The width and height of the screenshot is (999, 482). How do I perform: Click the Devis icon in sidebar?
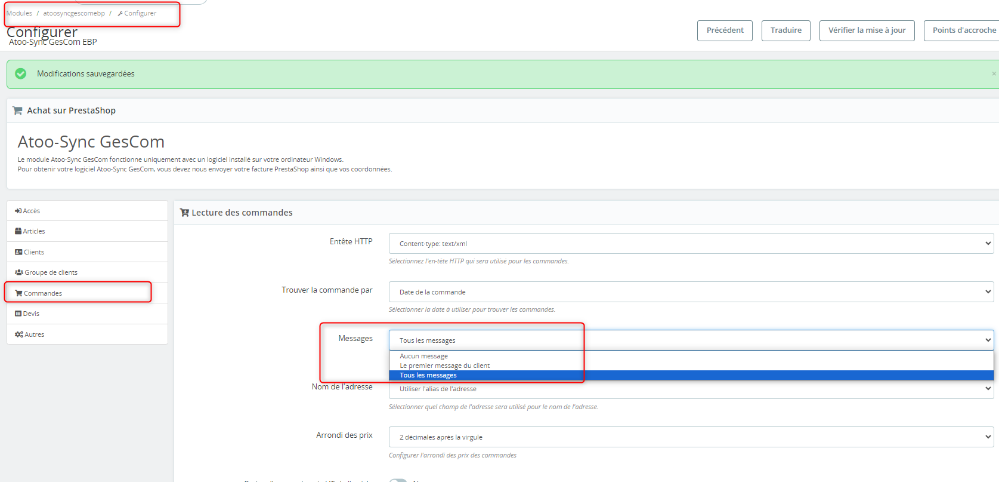pyautogui.click(x=18, y=314)
